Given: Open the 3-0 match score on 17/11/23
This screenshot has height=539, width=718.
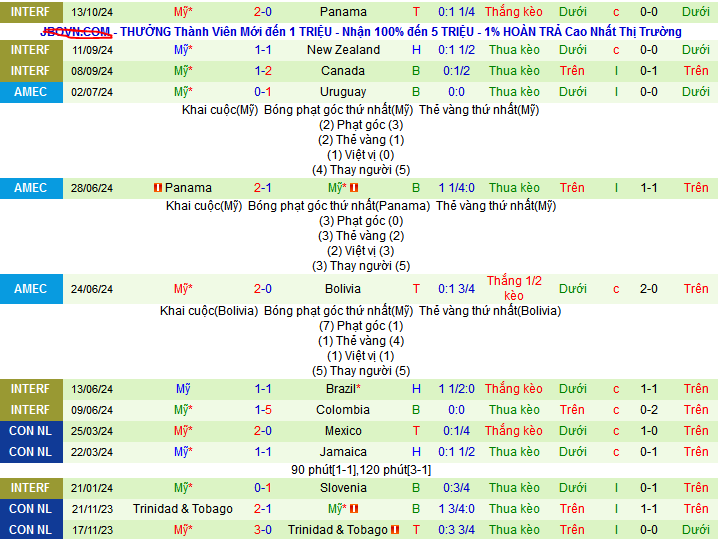Looking at the screenshot, I should point(263,530).
